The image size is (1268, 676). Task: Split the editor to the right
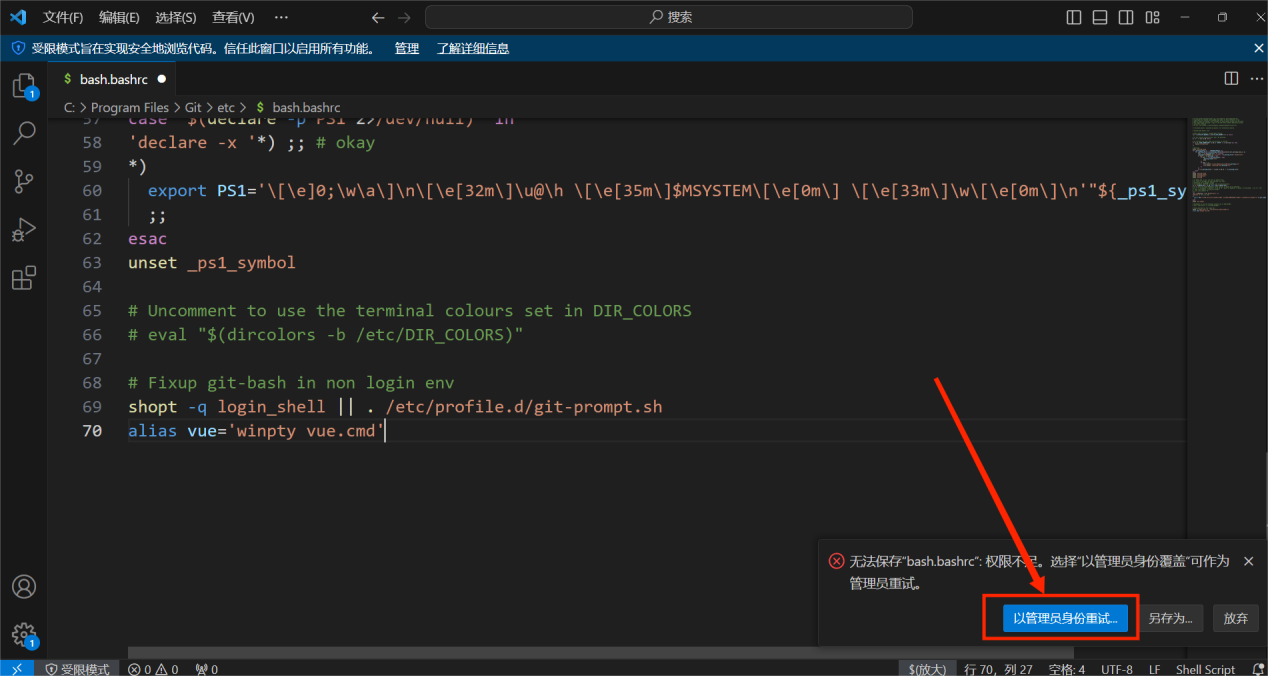1231,78
